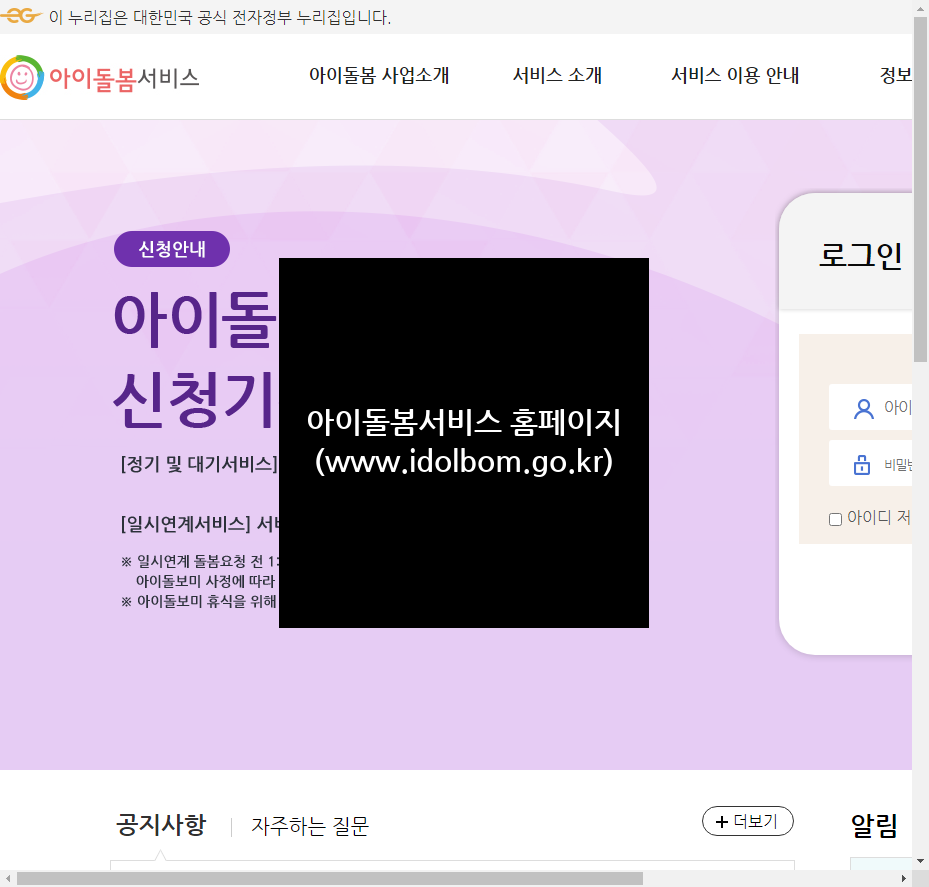Viewport: 929px width, 887px height.
Task: Select the 공지사항 tab
Action: [x=161, y=825]
